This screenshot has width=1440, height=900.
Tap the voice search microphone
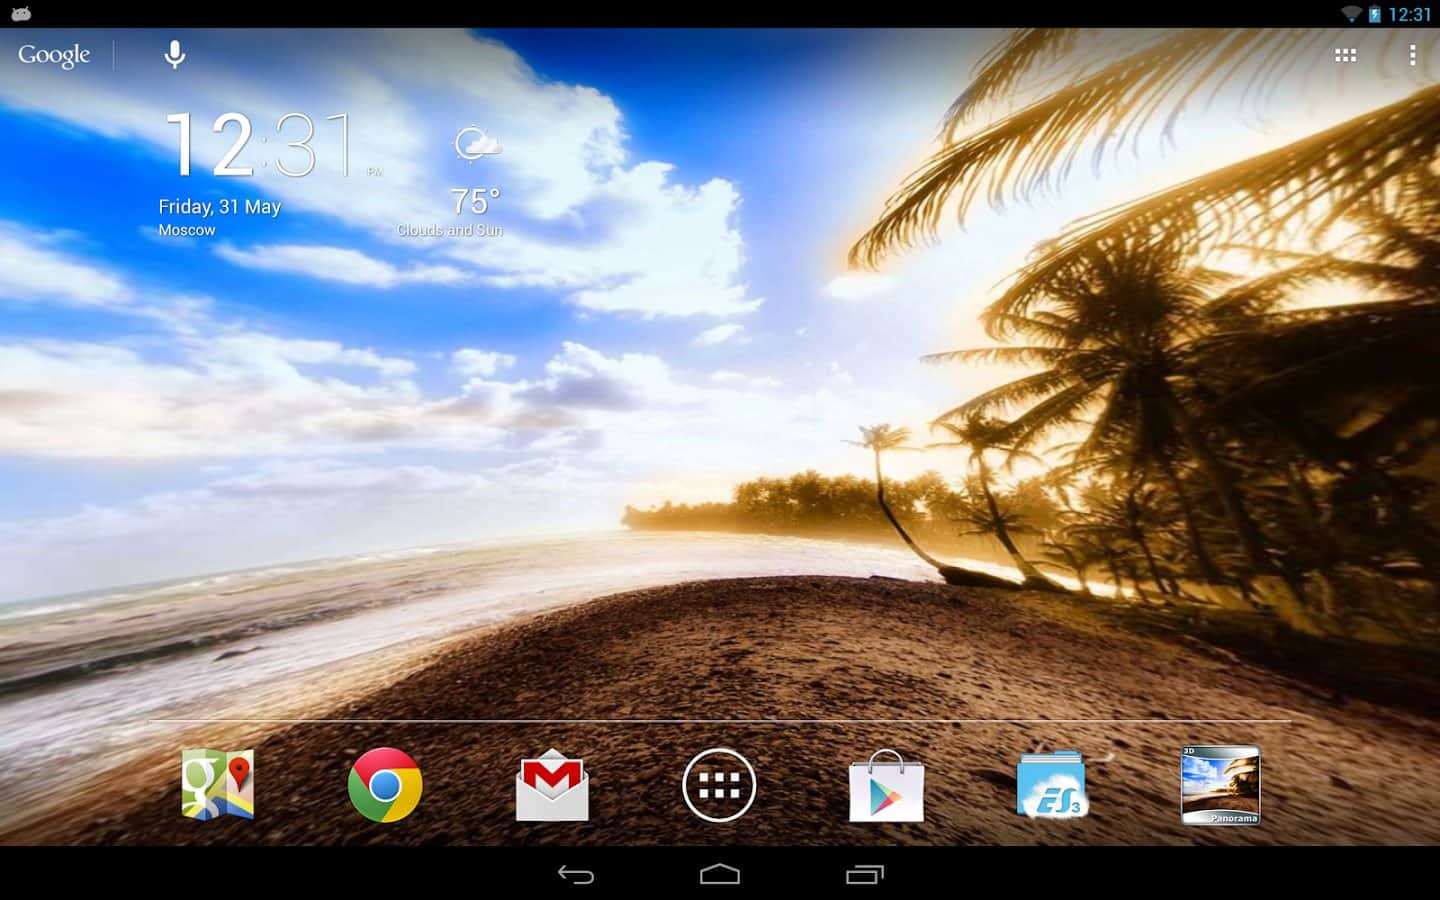tap(175, 55)
